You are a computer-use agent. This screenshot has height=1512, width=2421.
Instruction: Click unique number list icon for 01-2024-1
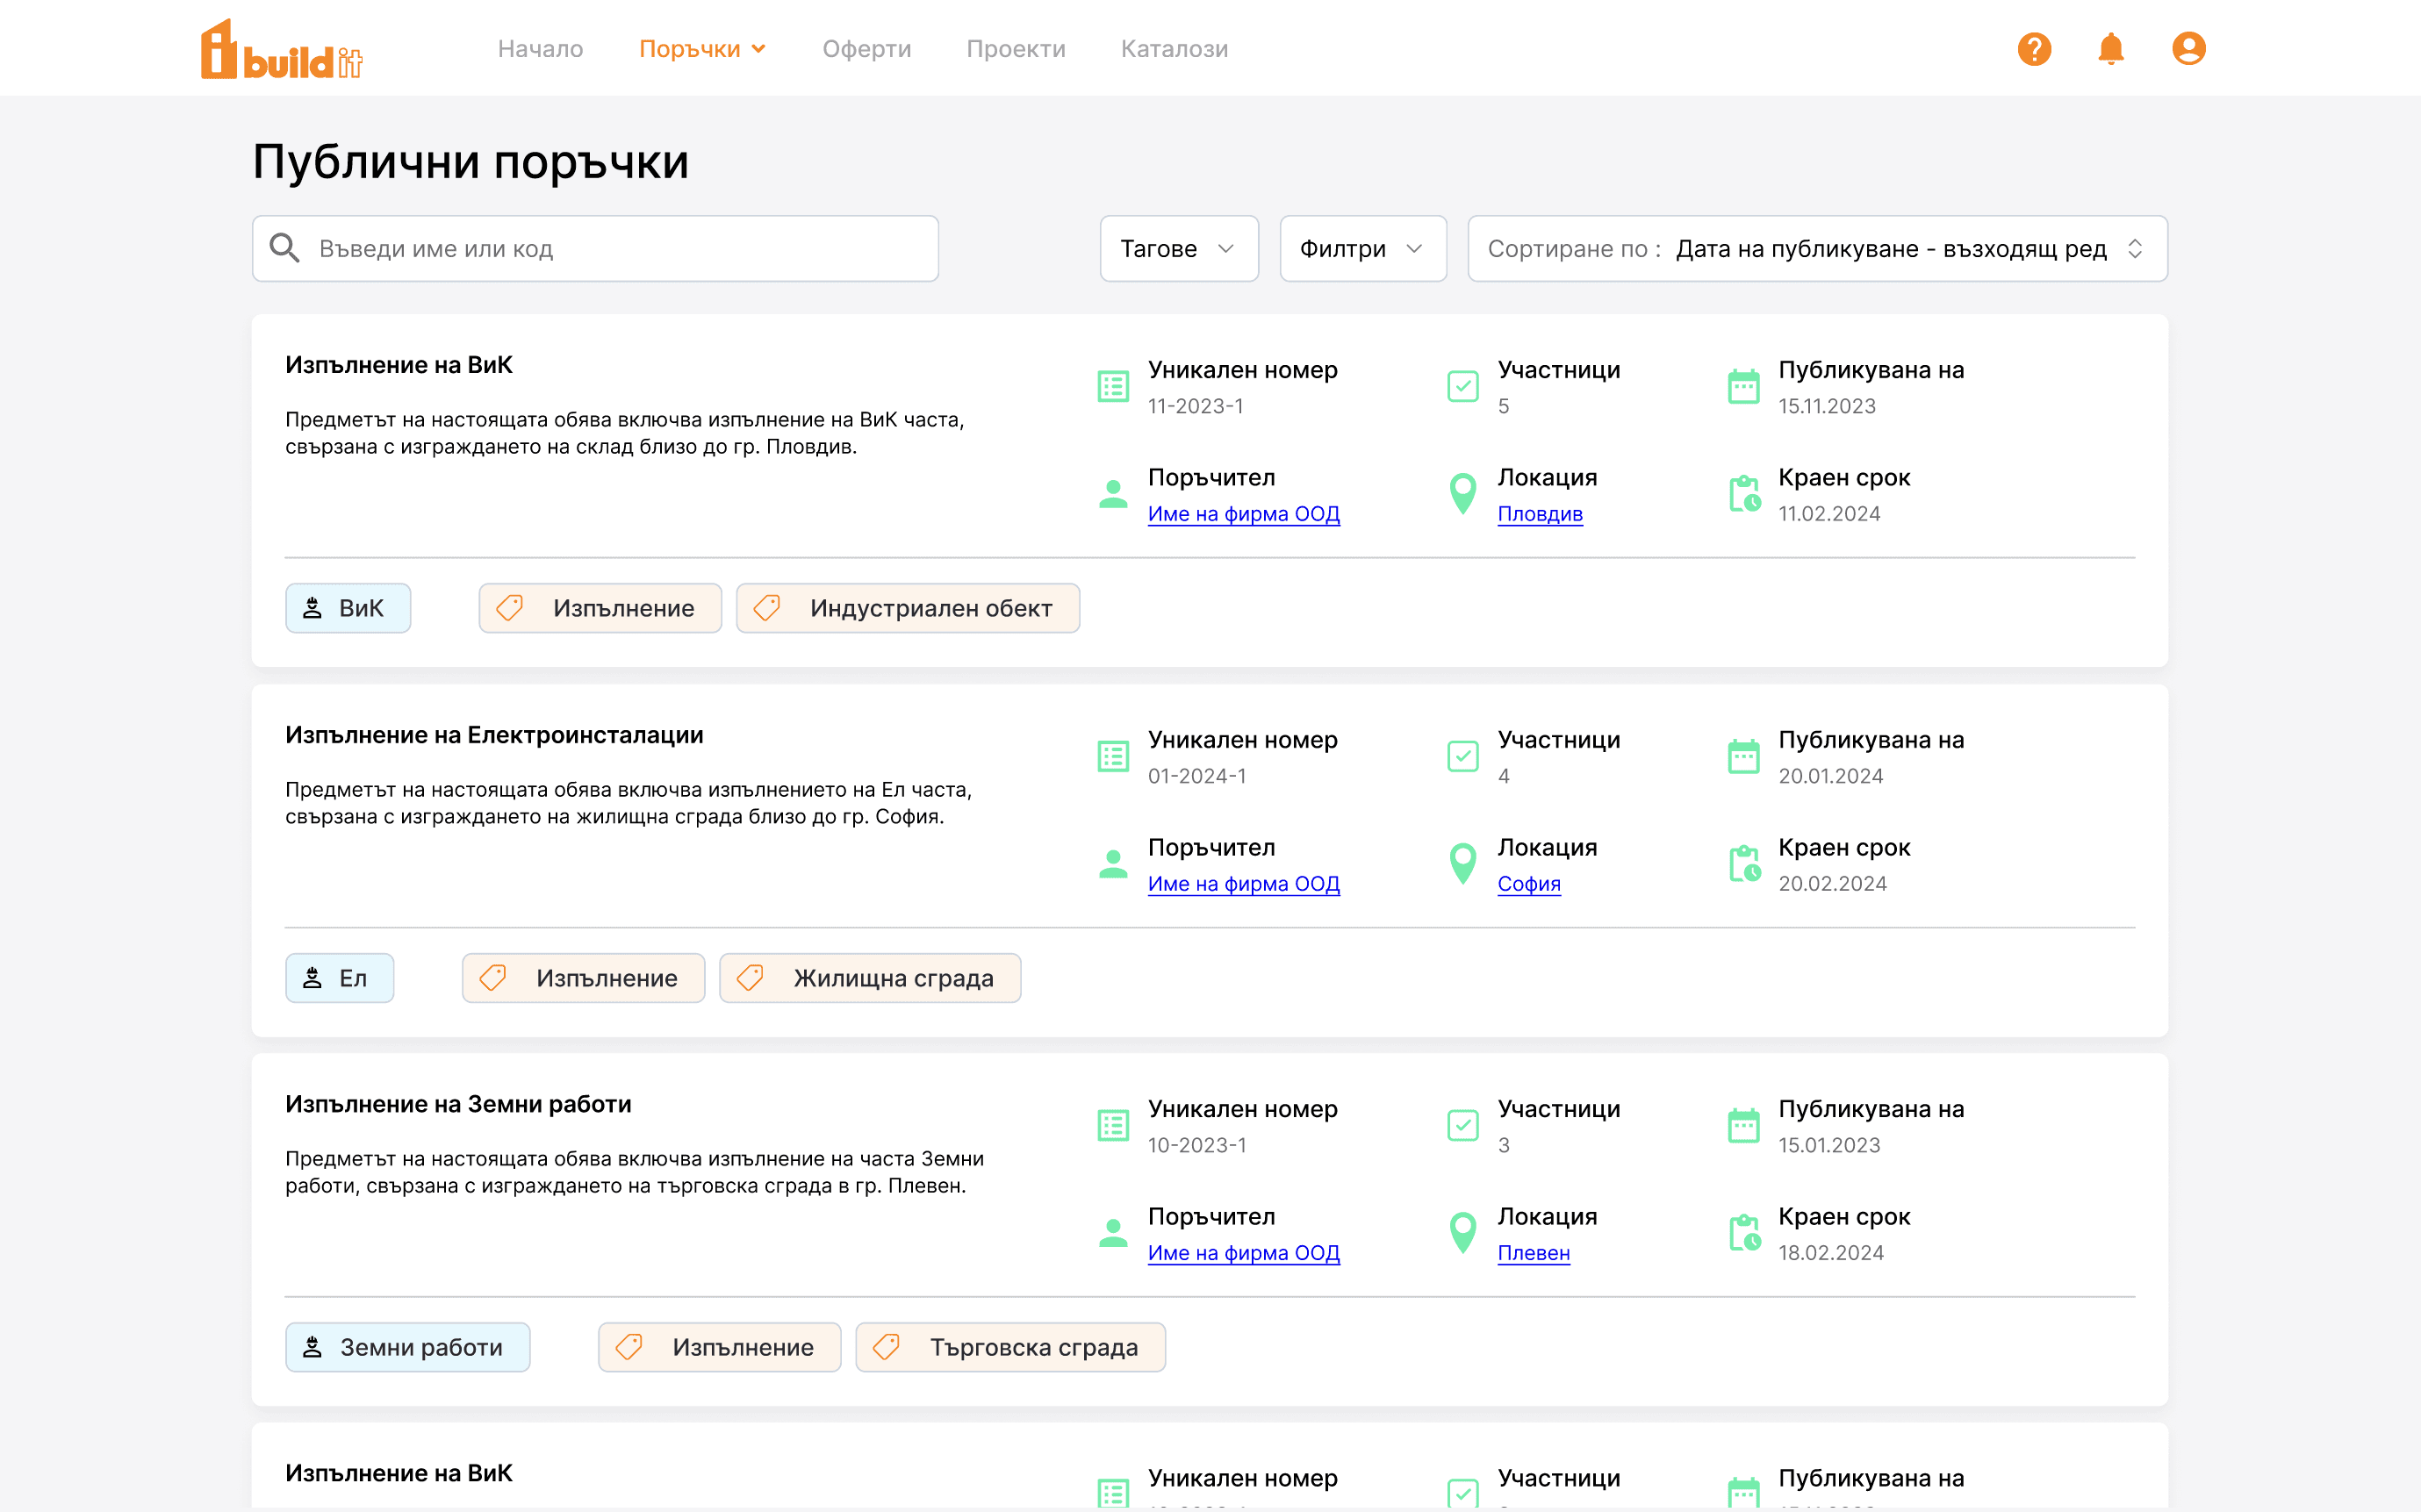pos(1113,756)
